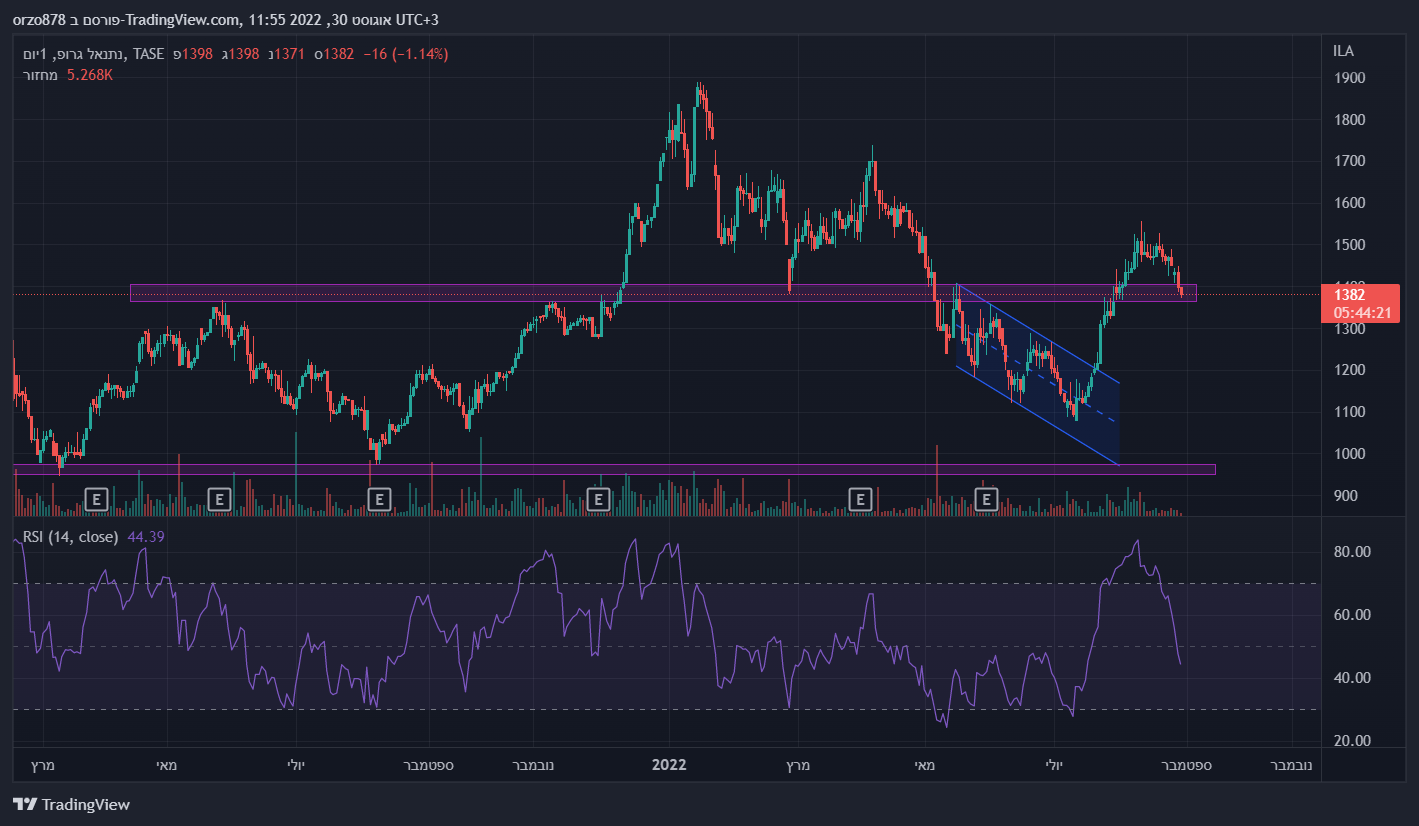Viewport: 1419px width, 826px height.
Task: Click the RSI value 44.39
Action: [146, 537]
